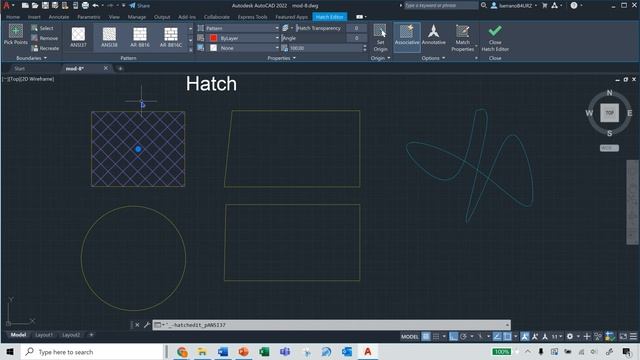Toggle the drawing grid display
This screenshot has height=360, width=640.
tap(426, 336)
